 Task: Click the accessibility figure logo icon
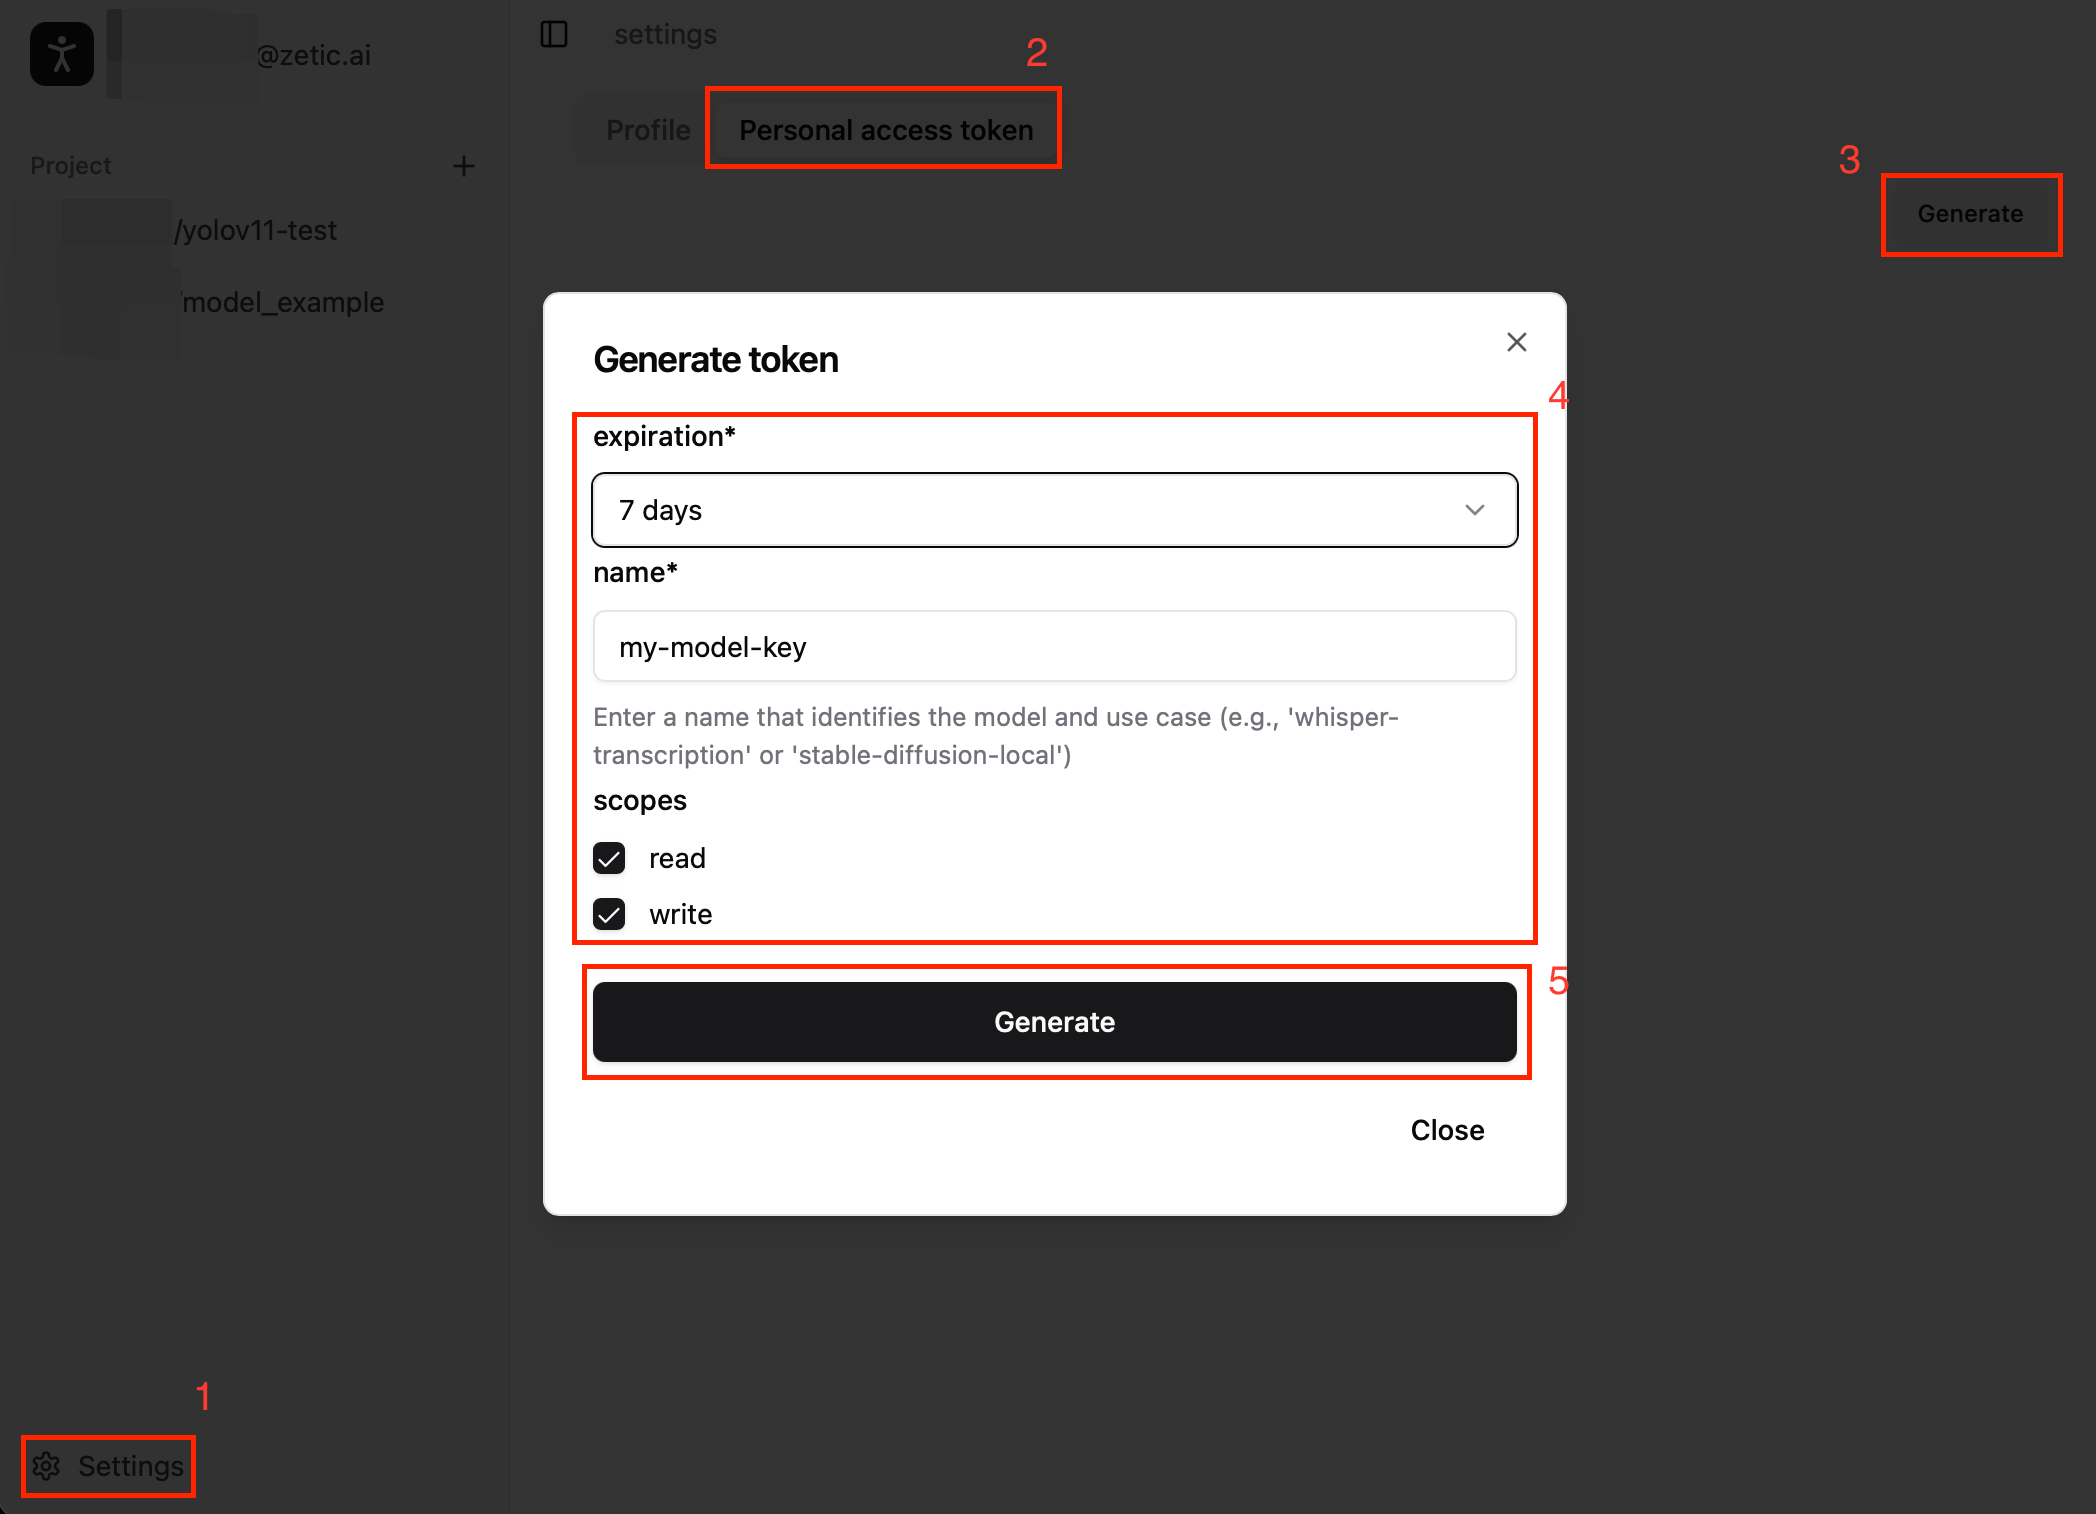[62, 54]
